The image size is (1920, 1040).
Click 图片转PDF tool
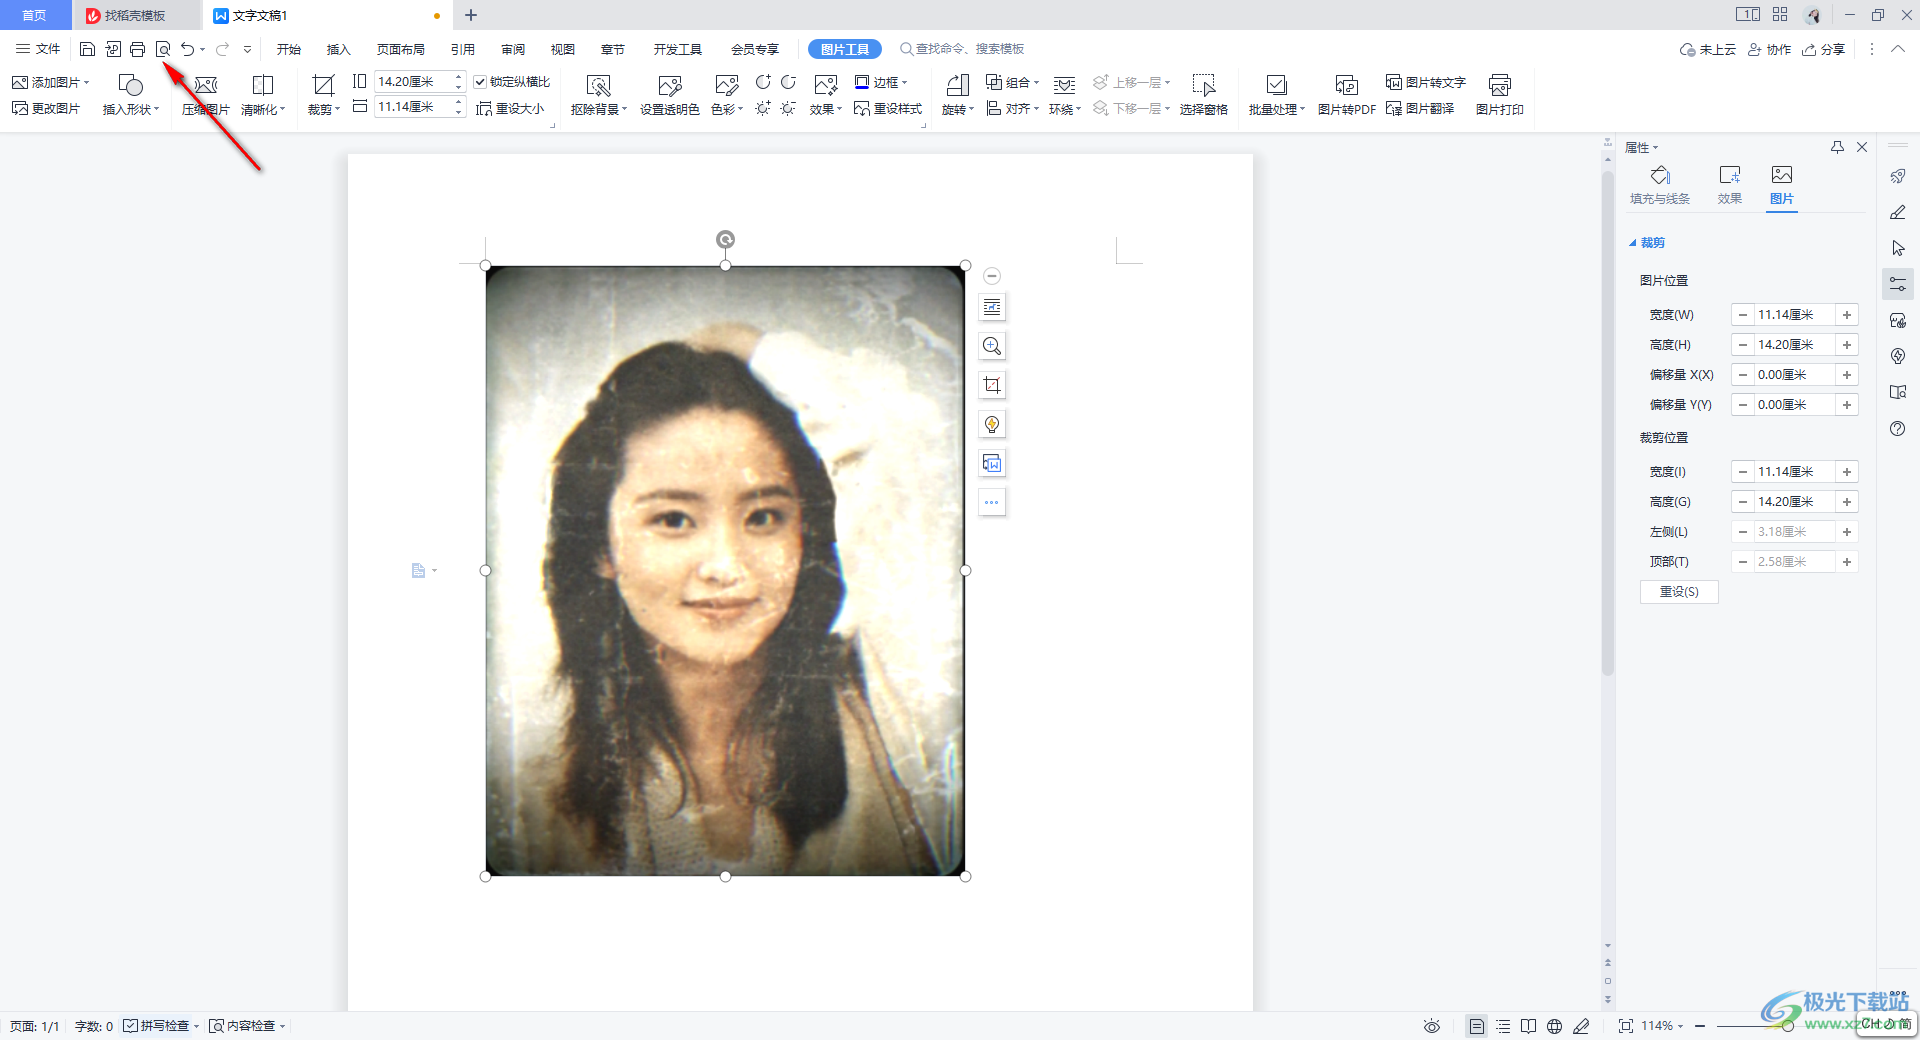click(x=1347, y=96)
